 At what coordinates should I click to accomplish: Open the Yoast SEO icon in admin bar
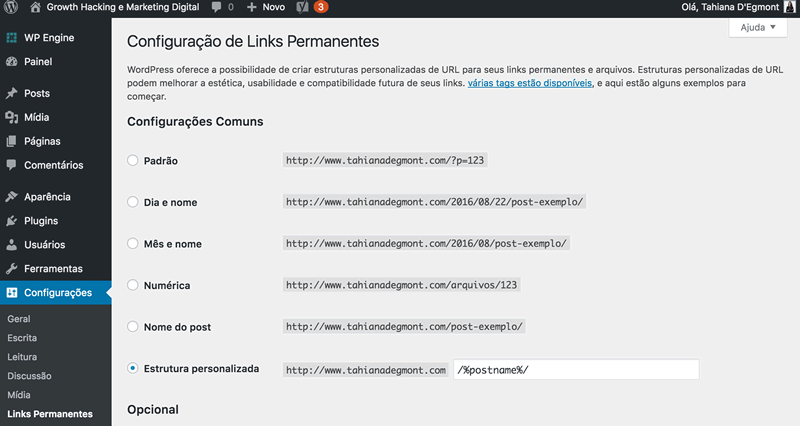303,7
